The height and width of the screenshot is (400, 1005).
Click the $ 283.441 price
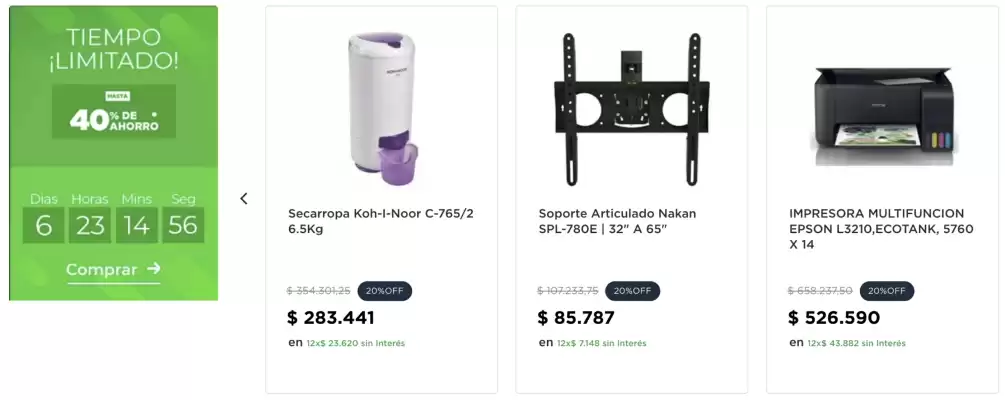coord(331,317)
